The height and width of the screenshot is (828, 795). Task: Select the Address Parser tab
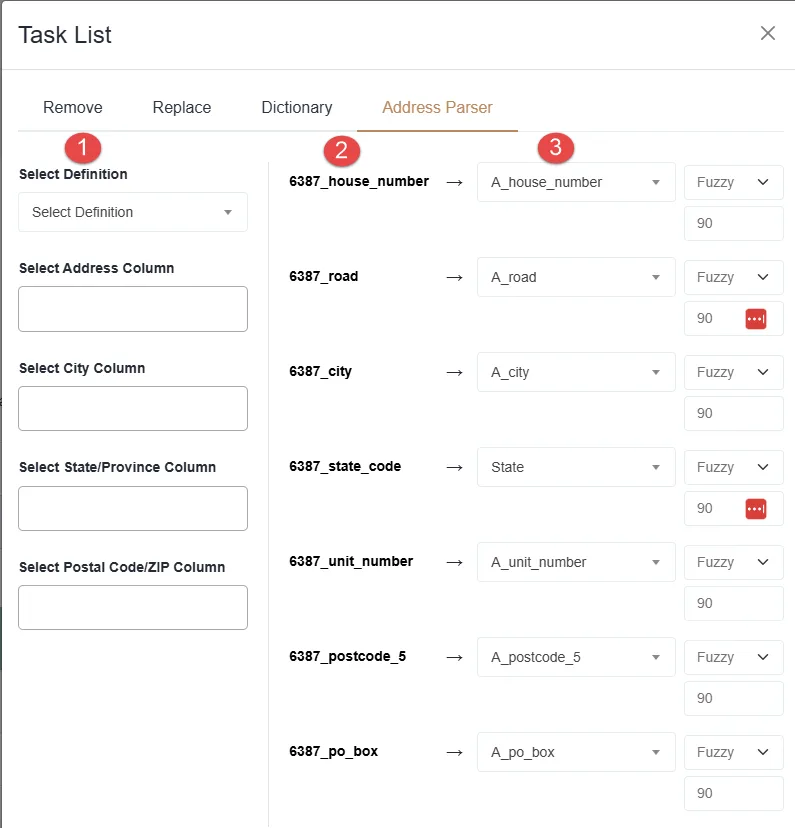(x=437, y=107)
